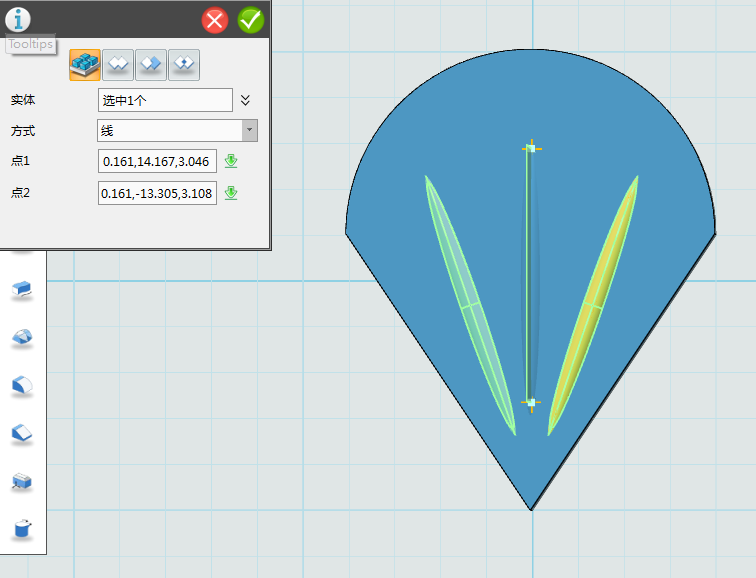Click the 实体 selection field
Screen dimensions: 756x578
click(x=165, y=100)
